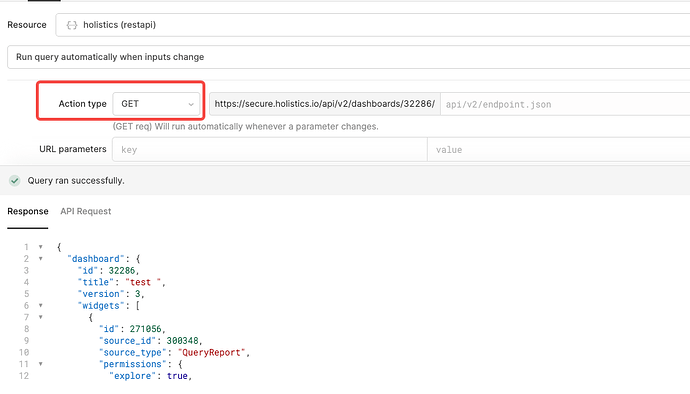
Task: Open the holistics (restapi) resource selector
Action: [372, 25]
